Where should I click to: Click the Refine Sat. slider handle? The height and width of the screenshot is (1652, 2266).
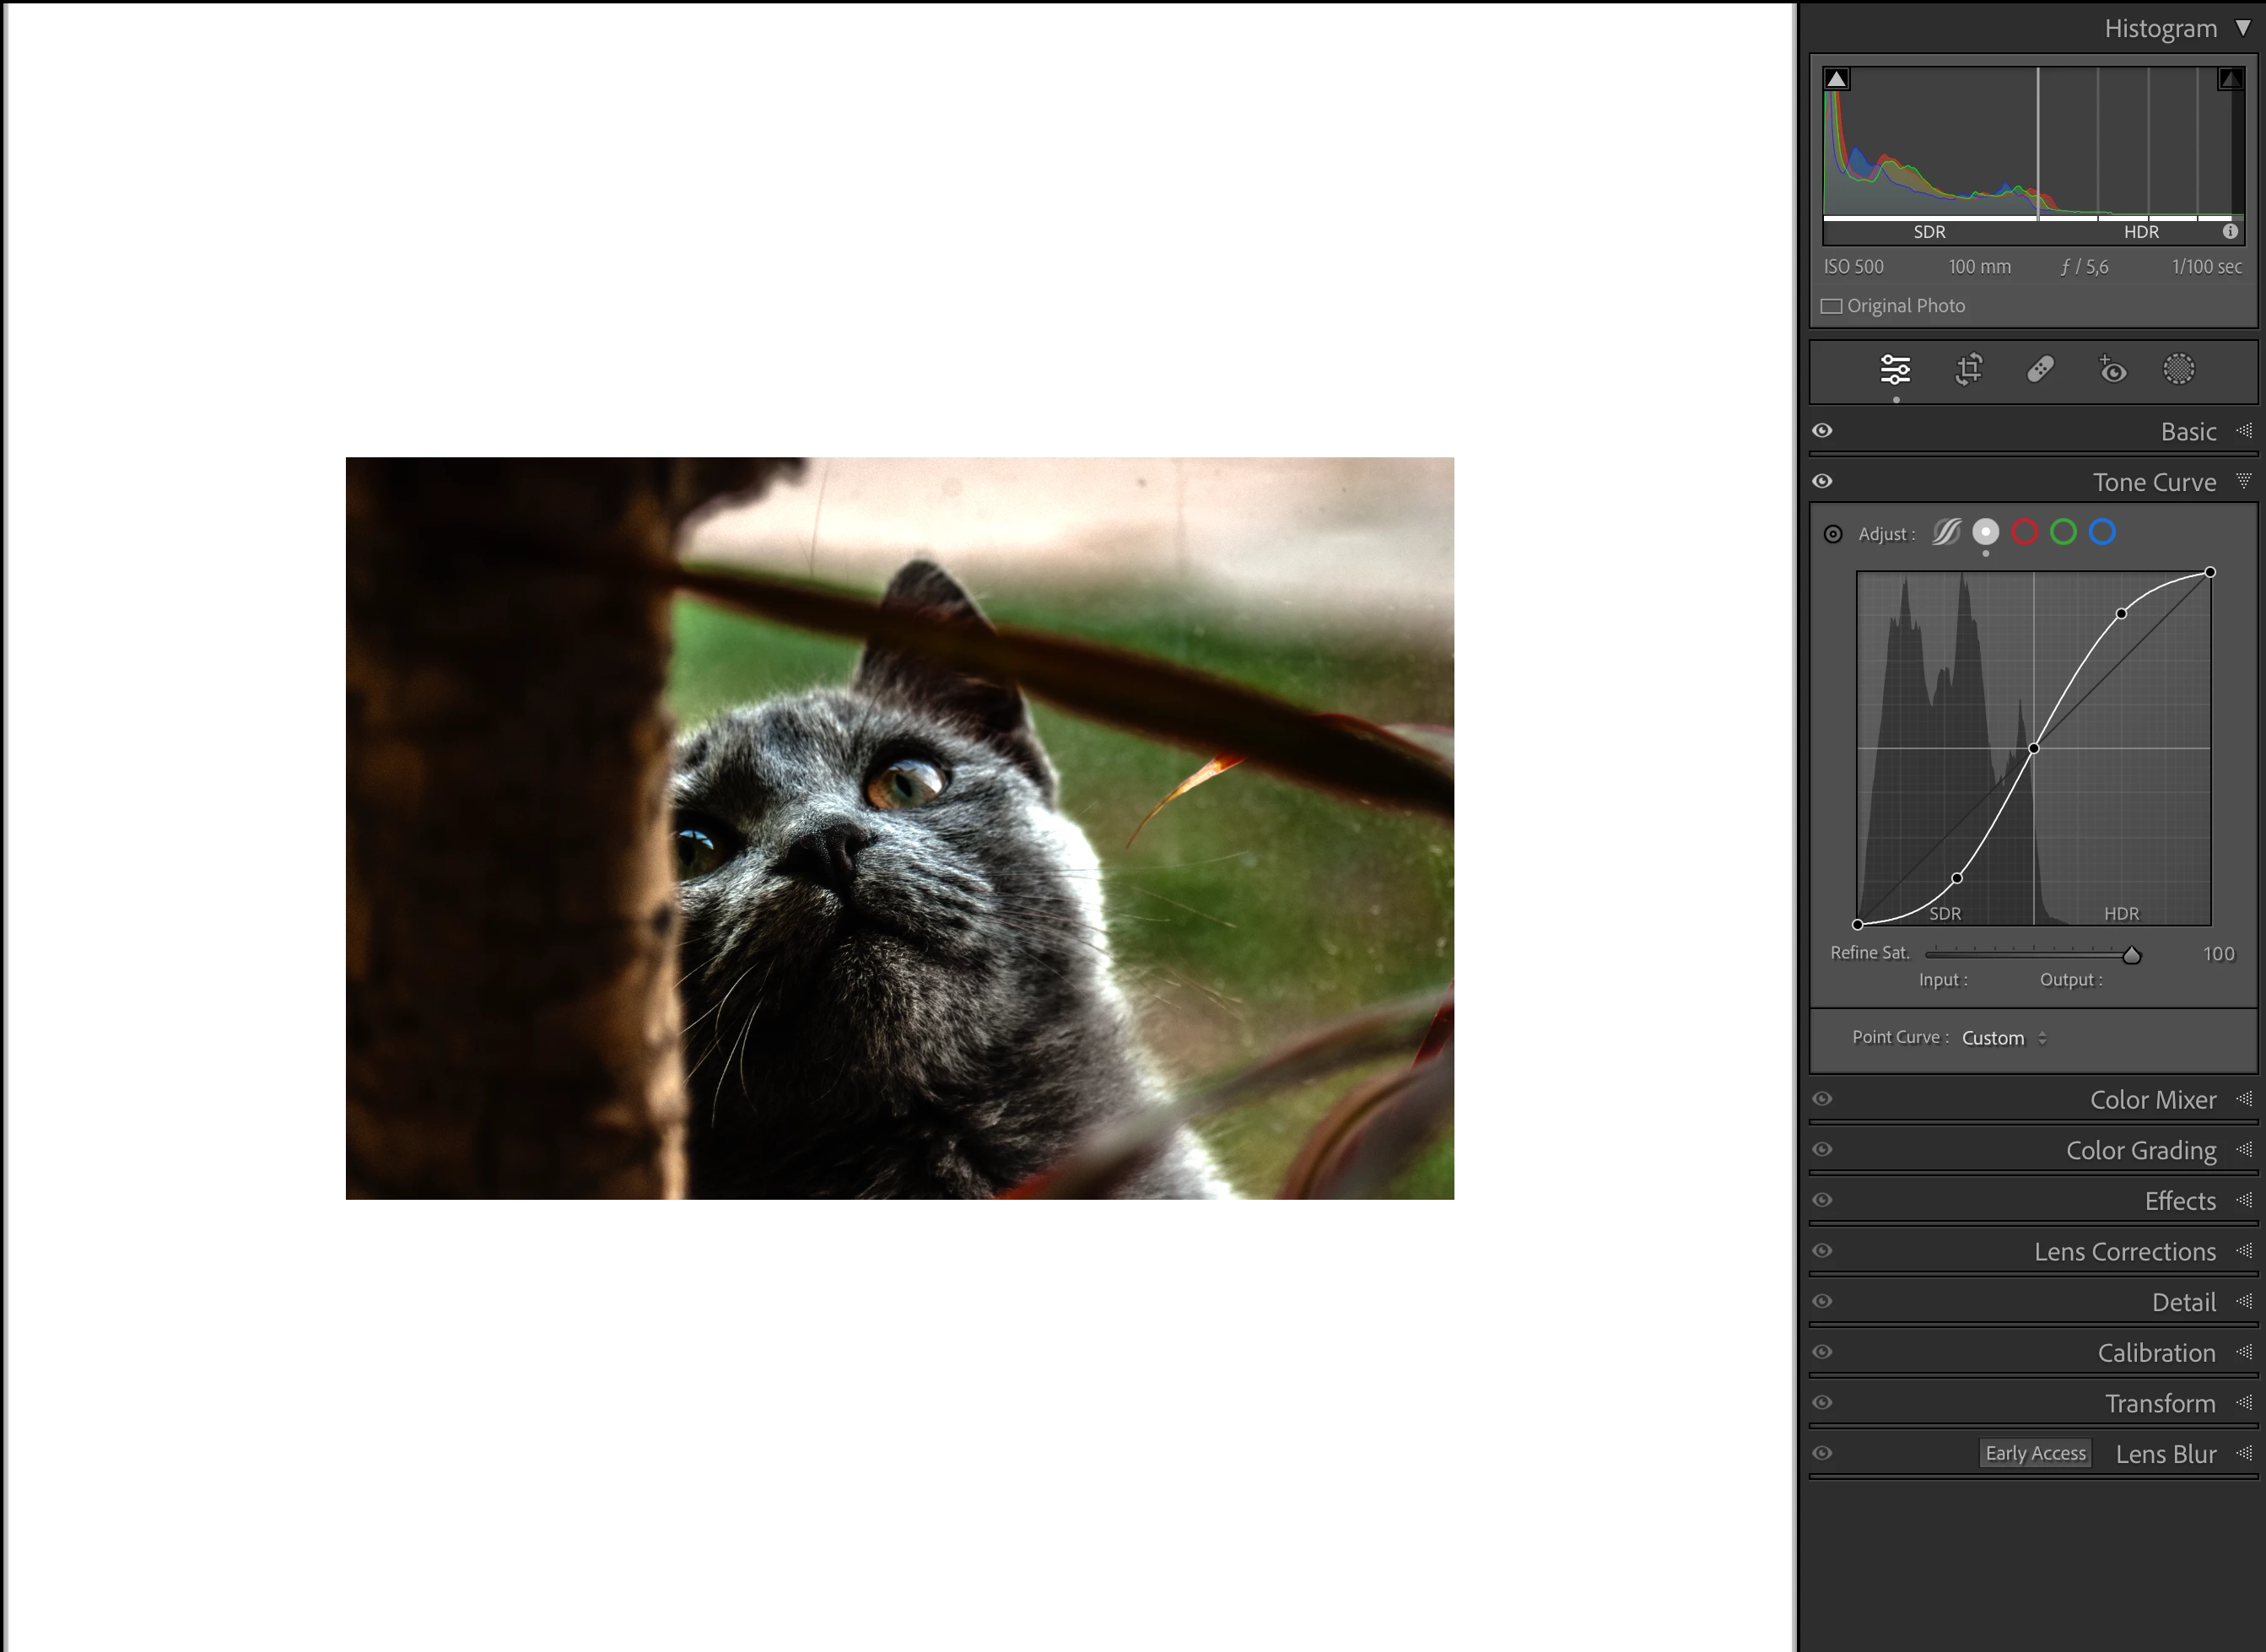(x=2131, y=955)
